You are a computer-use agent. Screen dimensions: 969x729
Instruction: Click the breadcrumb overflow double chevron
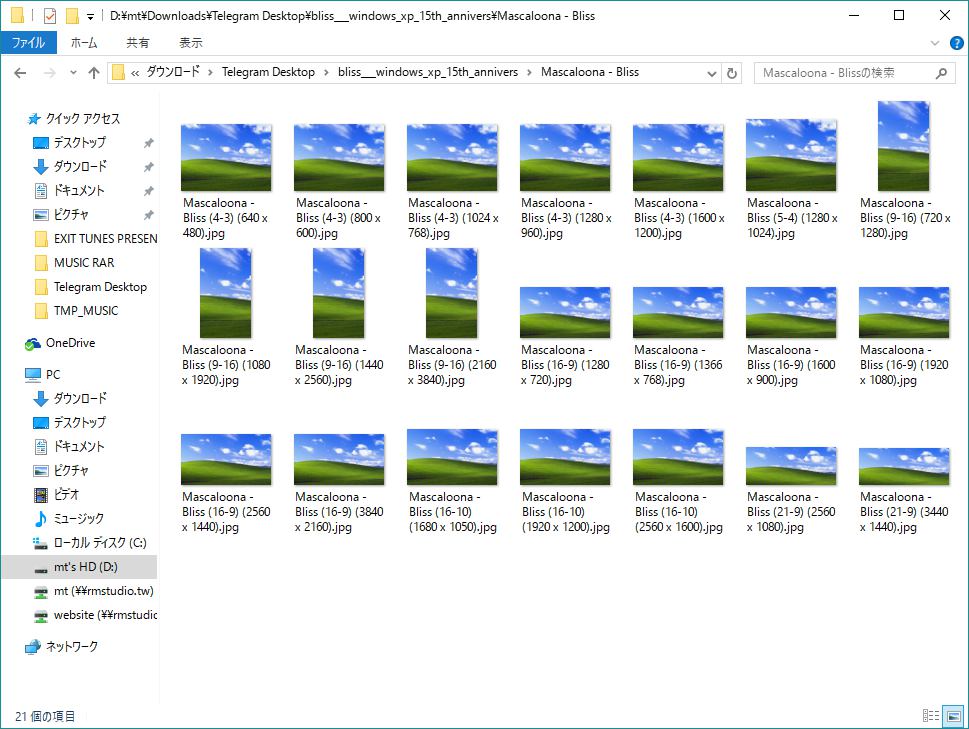(x=135, y=73)
